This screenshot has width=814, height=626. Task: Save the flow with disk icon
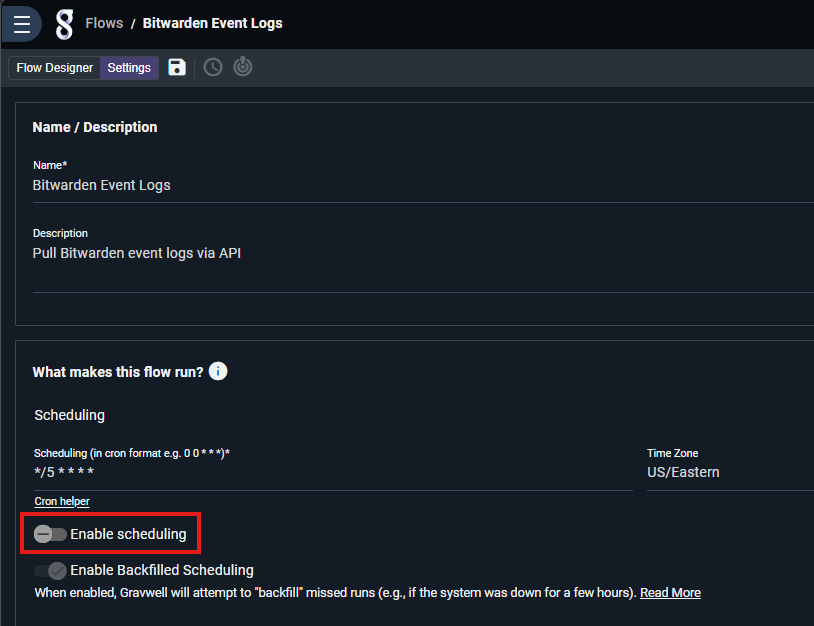(x=177, y=67)
